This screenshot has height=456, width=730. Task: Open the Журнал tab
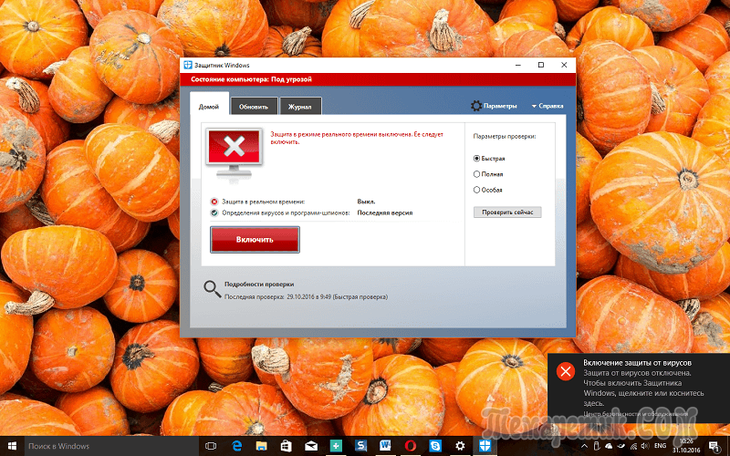pyautogui.click(x=300, y=106)
